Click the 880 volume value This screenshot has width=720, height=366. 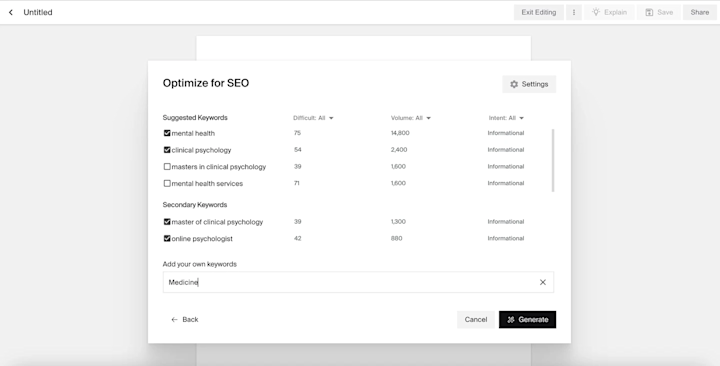click(396, 238)
